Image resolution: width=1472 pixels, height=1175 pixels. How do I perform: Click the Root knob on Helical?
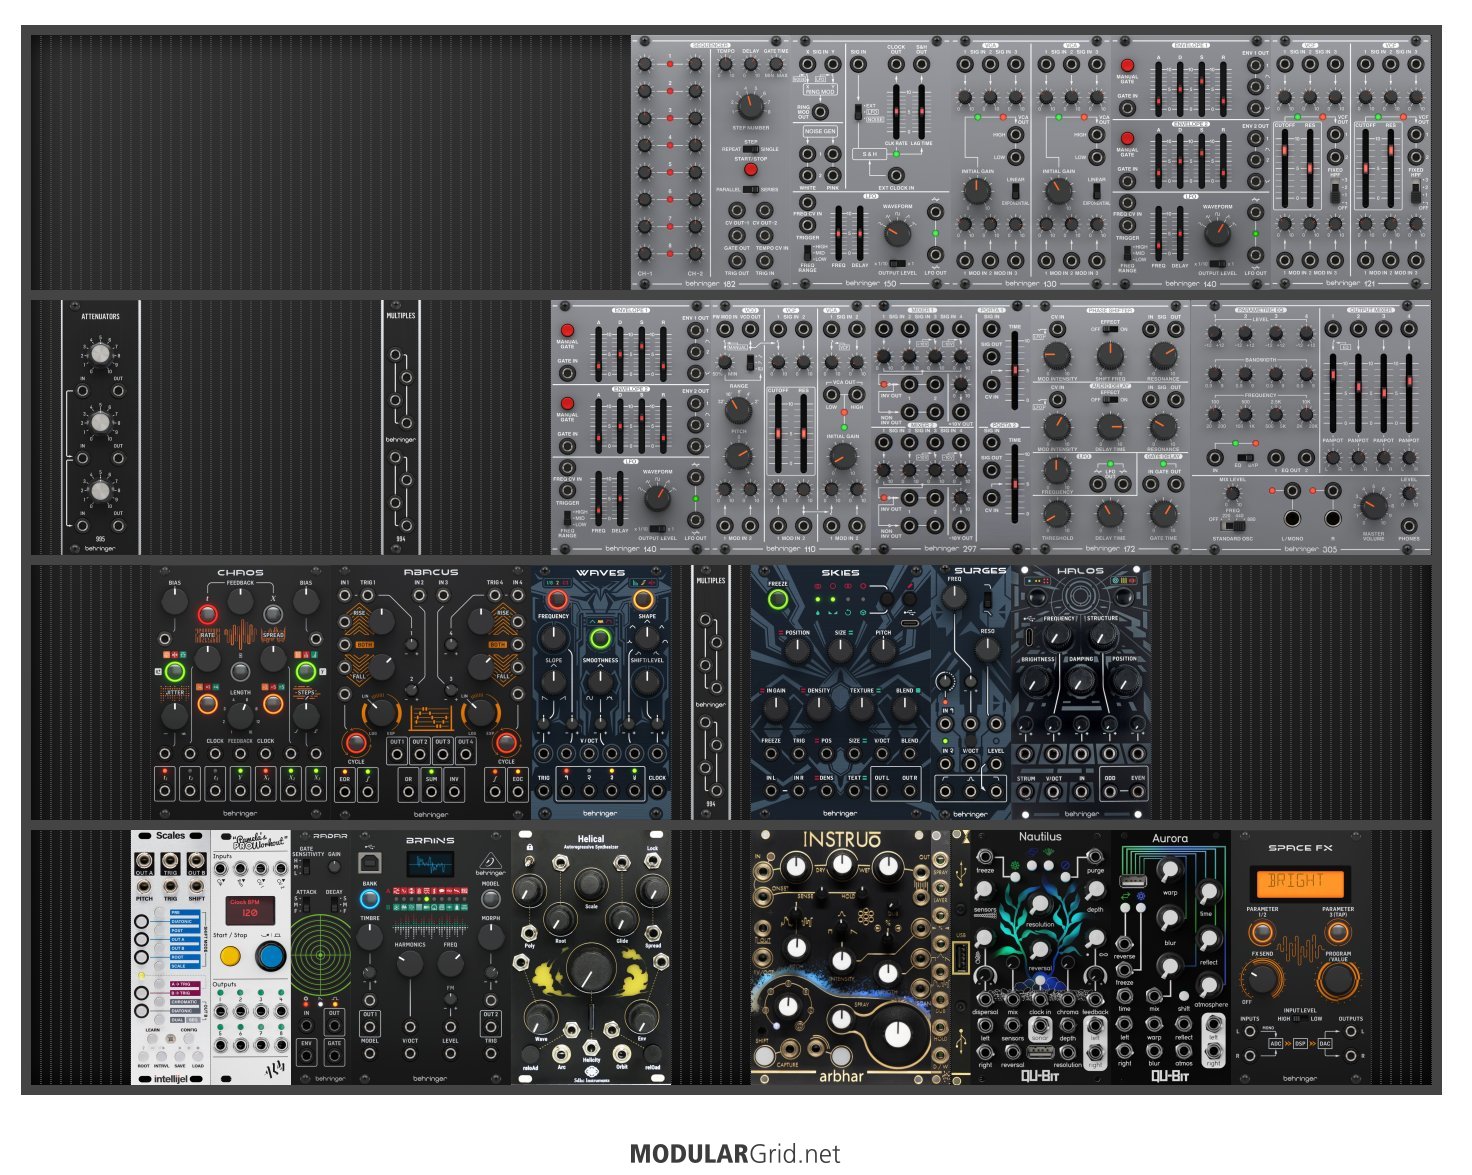point(562,918)
